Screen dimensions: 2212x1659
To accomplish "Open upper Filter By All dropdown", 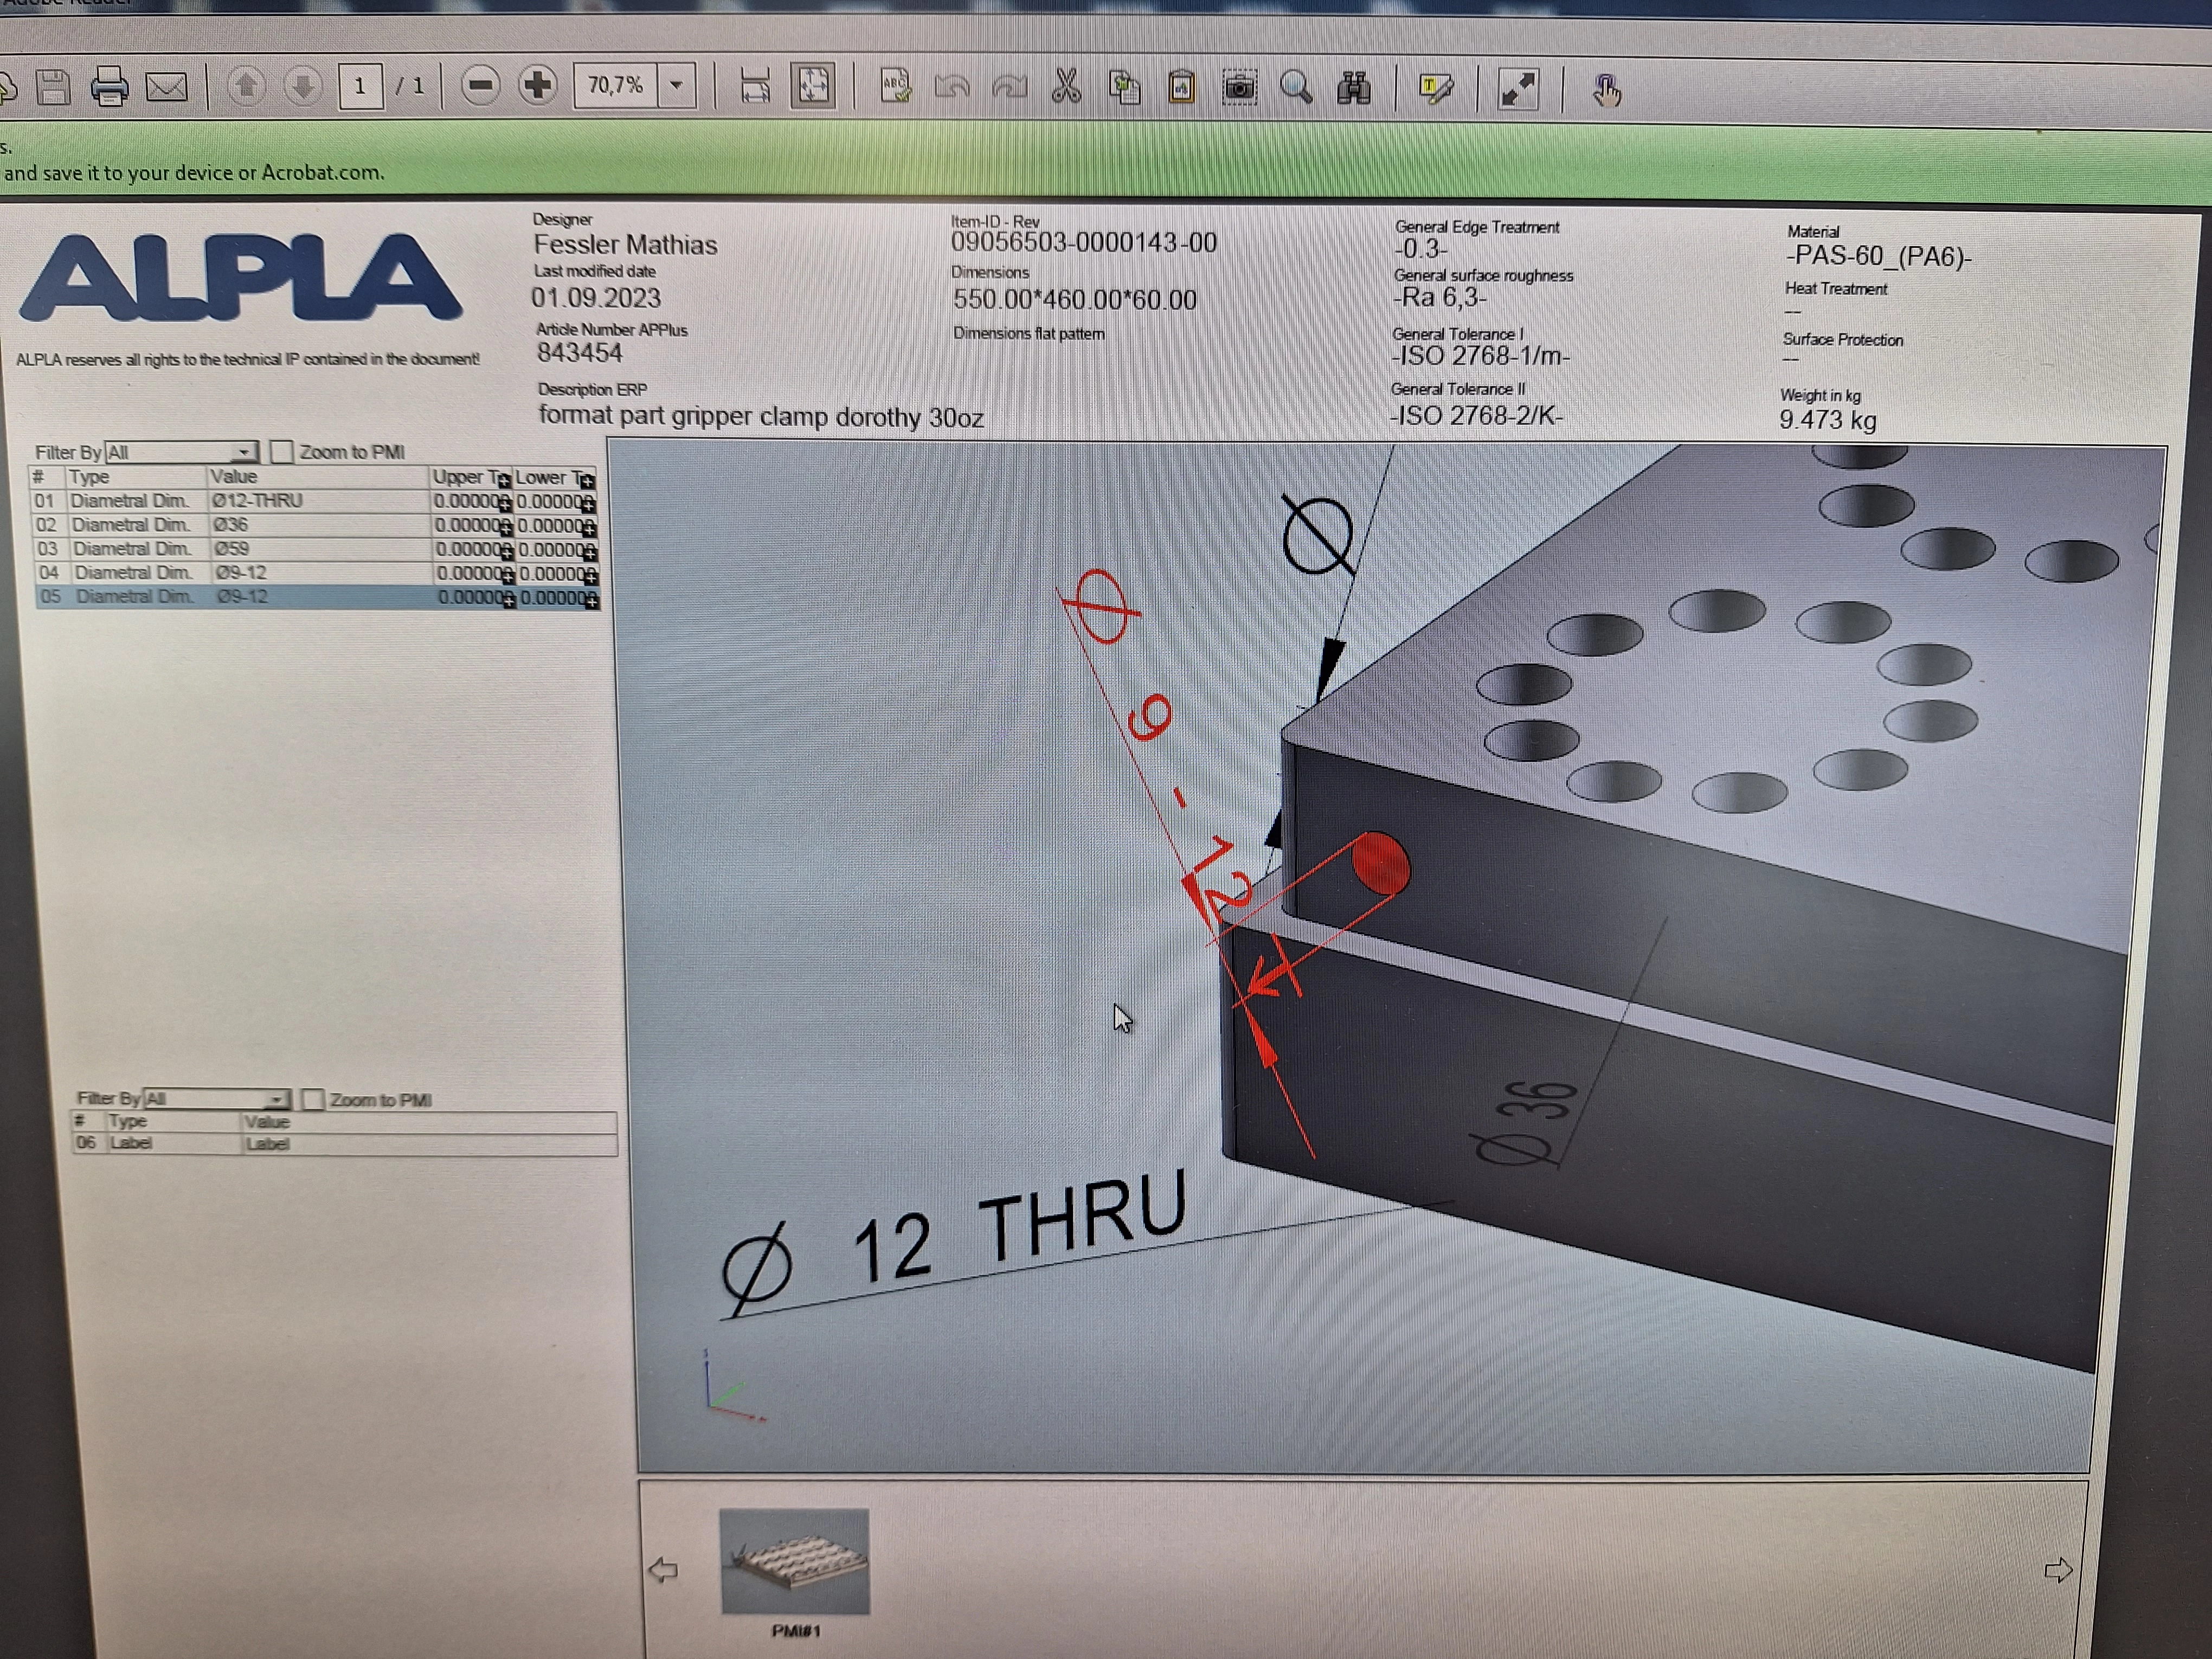I will coord(244,452).
